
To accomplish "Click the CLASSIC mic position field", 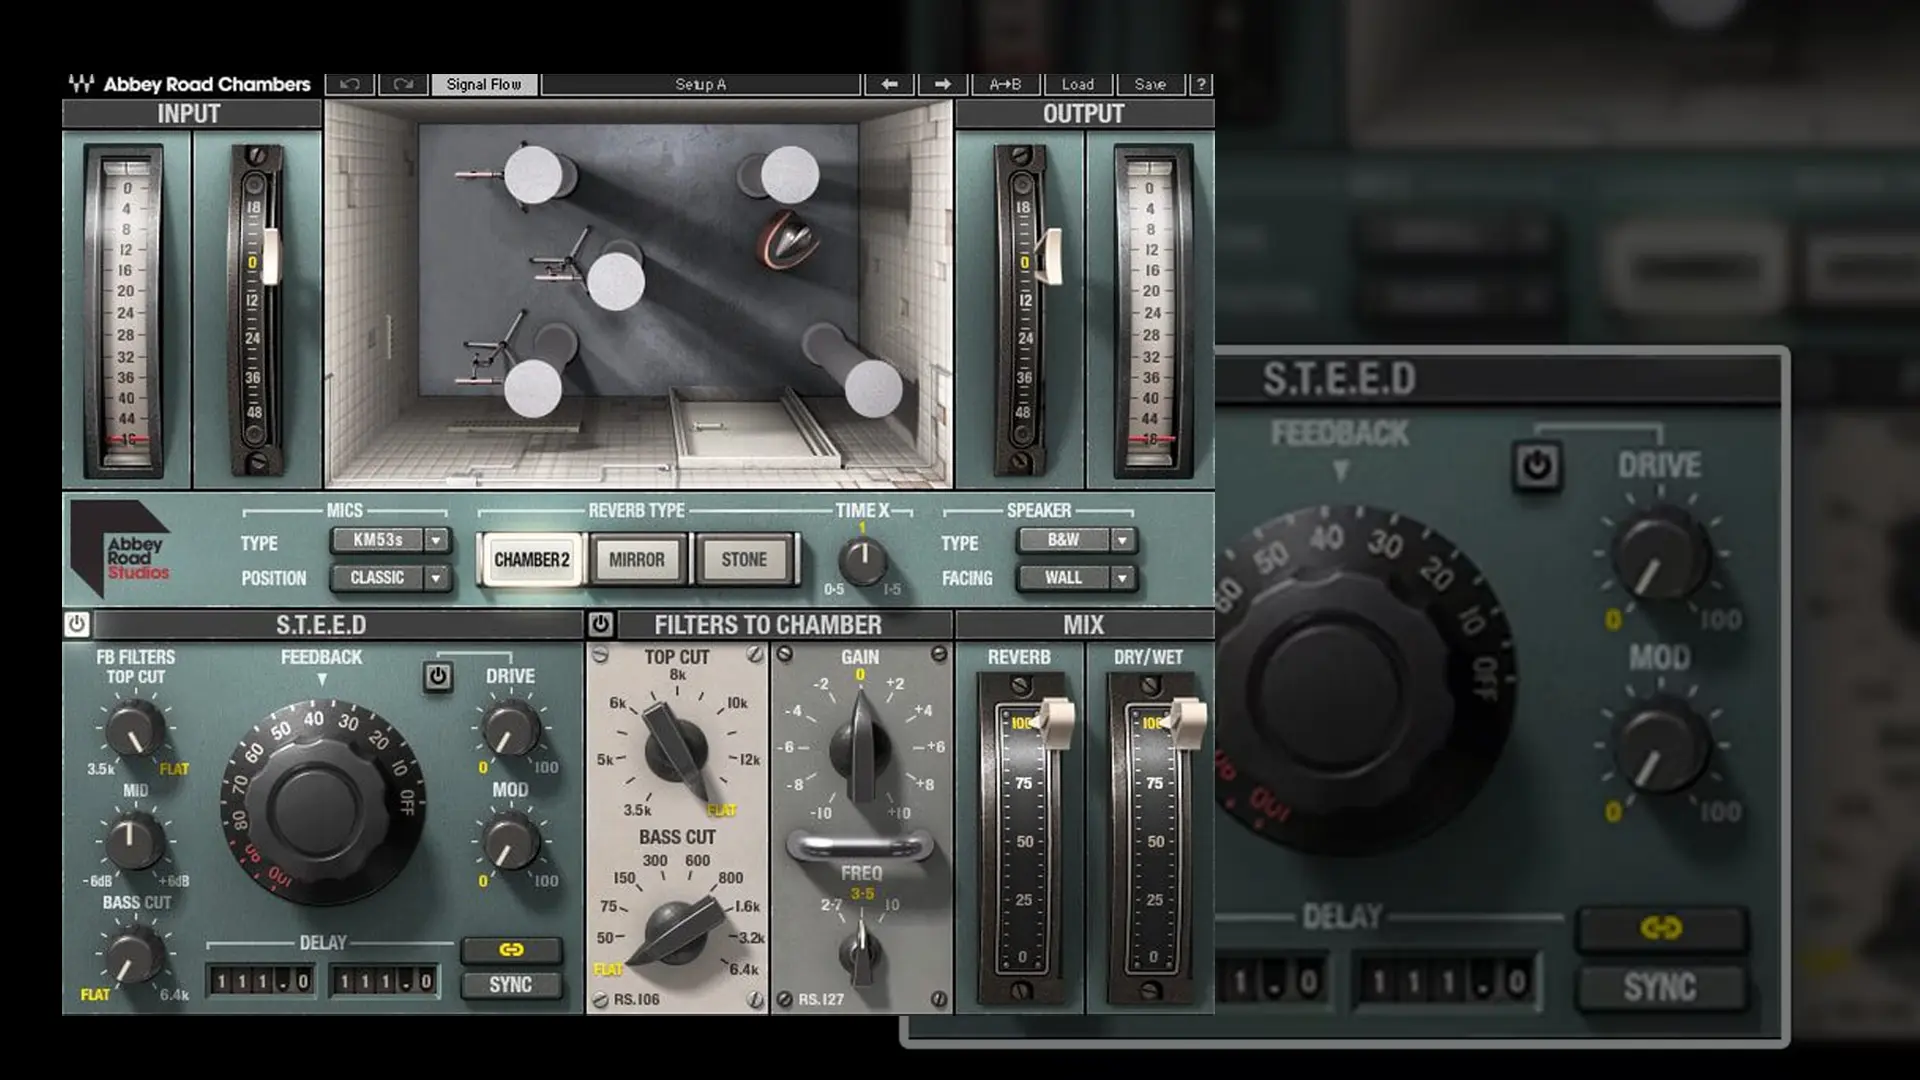I will (378, 578).
